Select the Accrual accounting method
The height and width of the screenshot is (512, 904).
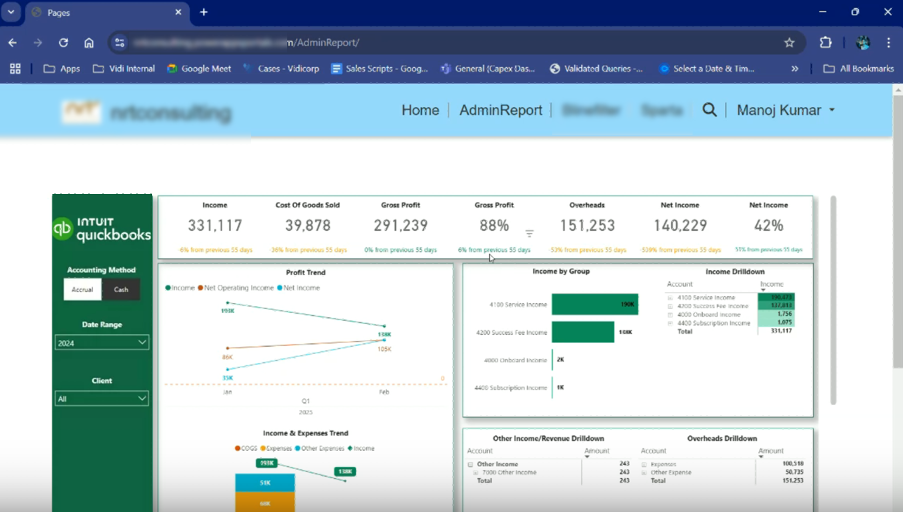click(x=82, y=289)
